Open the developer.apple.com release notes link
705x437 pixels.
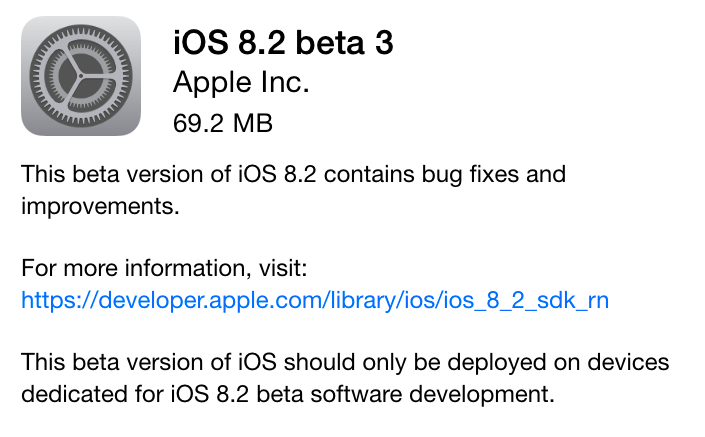click(316, 300)
